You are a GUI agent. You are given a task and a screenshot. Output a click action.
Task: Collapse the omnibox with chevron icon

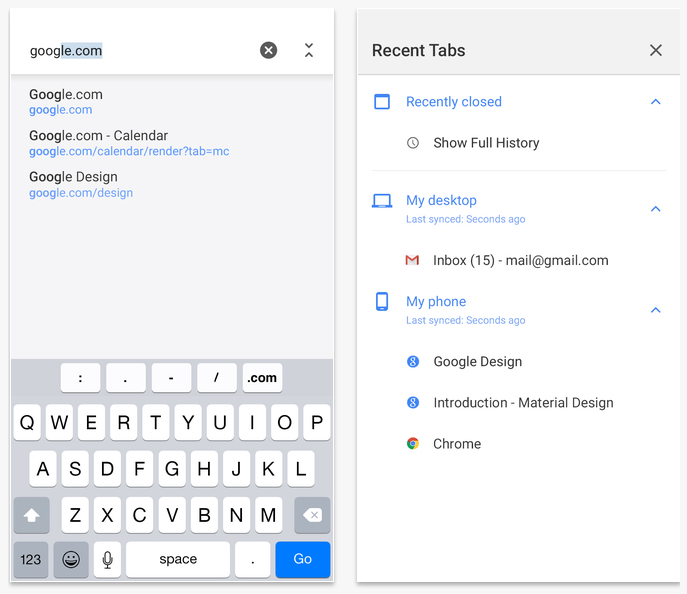308,50
